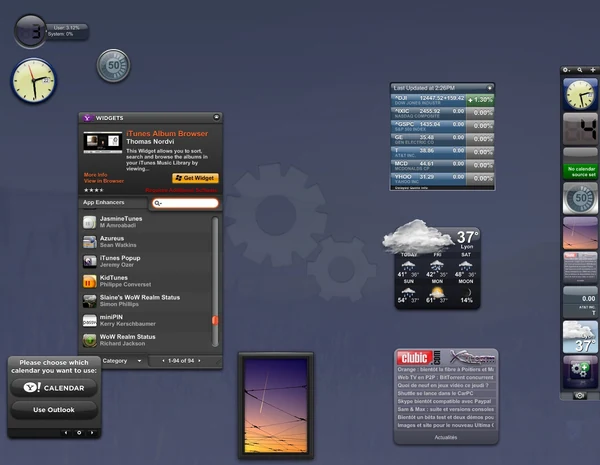The height and width of the screenshot is (465, 600).
Task: Select WoW Realm Status by Richard Jackson
Action: (x=145, y=340)
